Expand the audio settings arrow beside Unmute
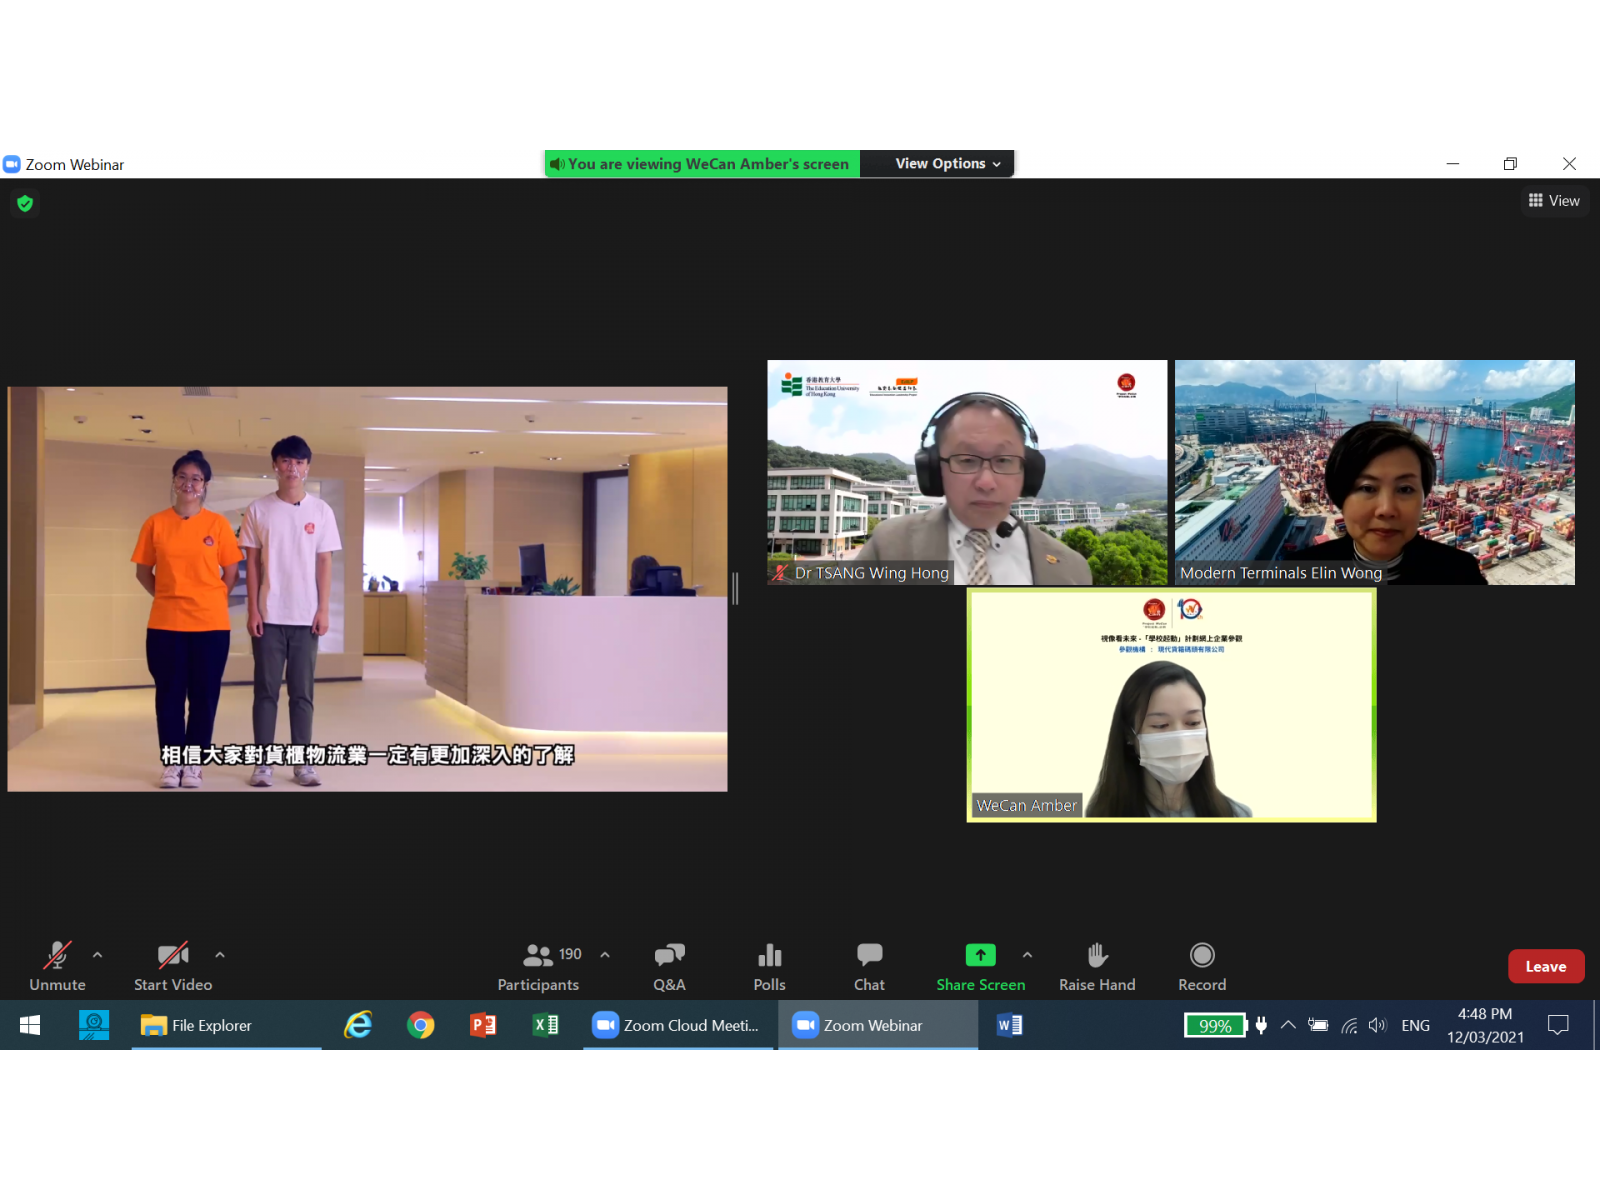The width and height of the screenshot is (1600, 1200). [97, 955]
